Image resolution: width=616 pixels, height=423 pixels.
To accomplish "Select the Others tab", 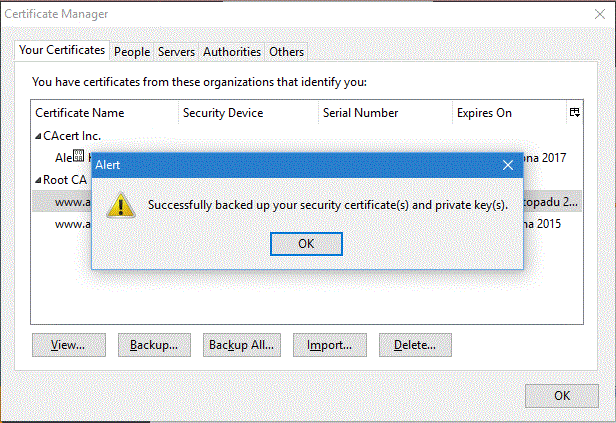I will [287, 52].
